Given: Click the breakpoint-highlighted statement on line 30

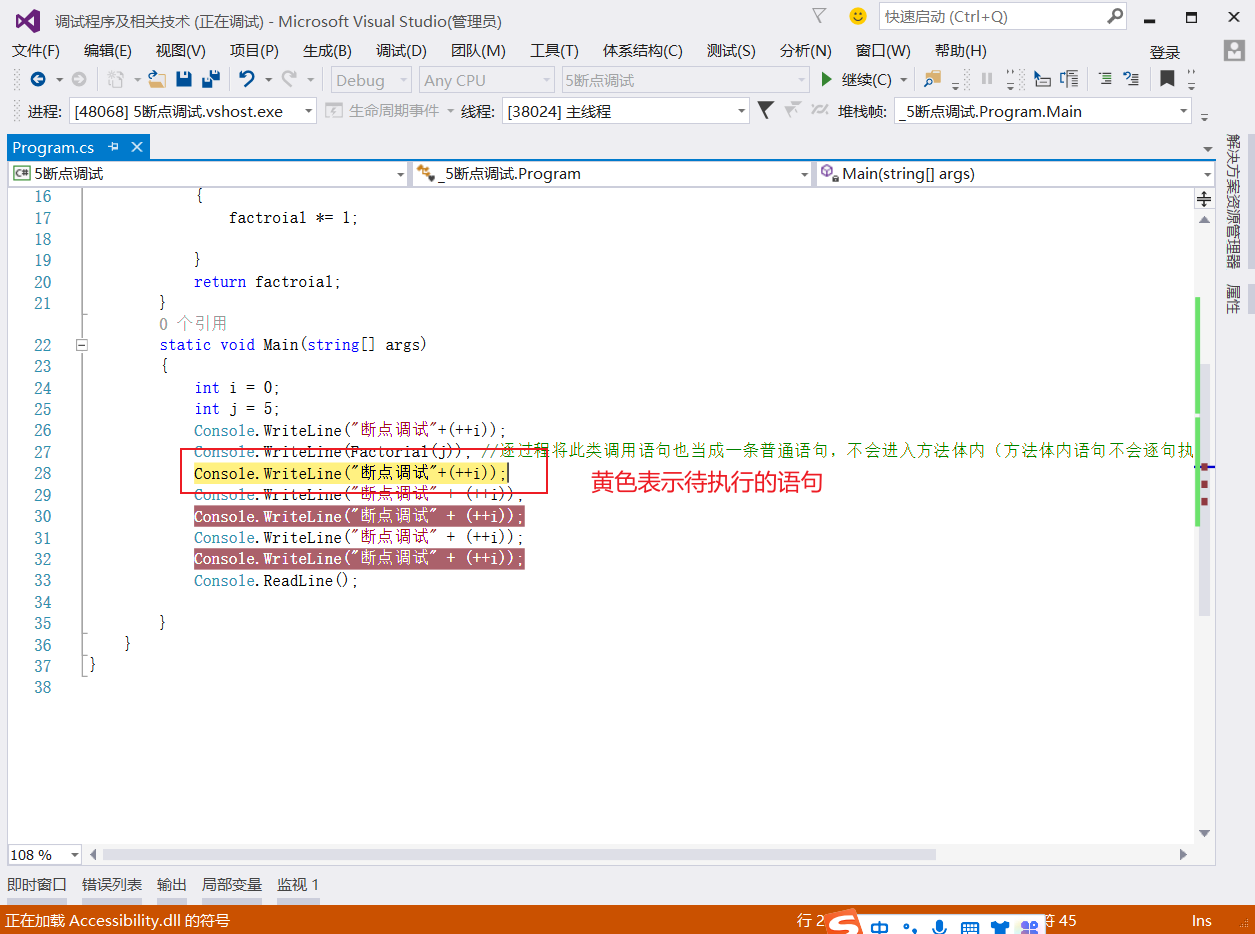Looking at the screenshot, I should tap(359, 516).
